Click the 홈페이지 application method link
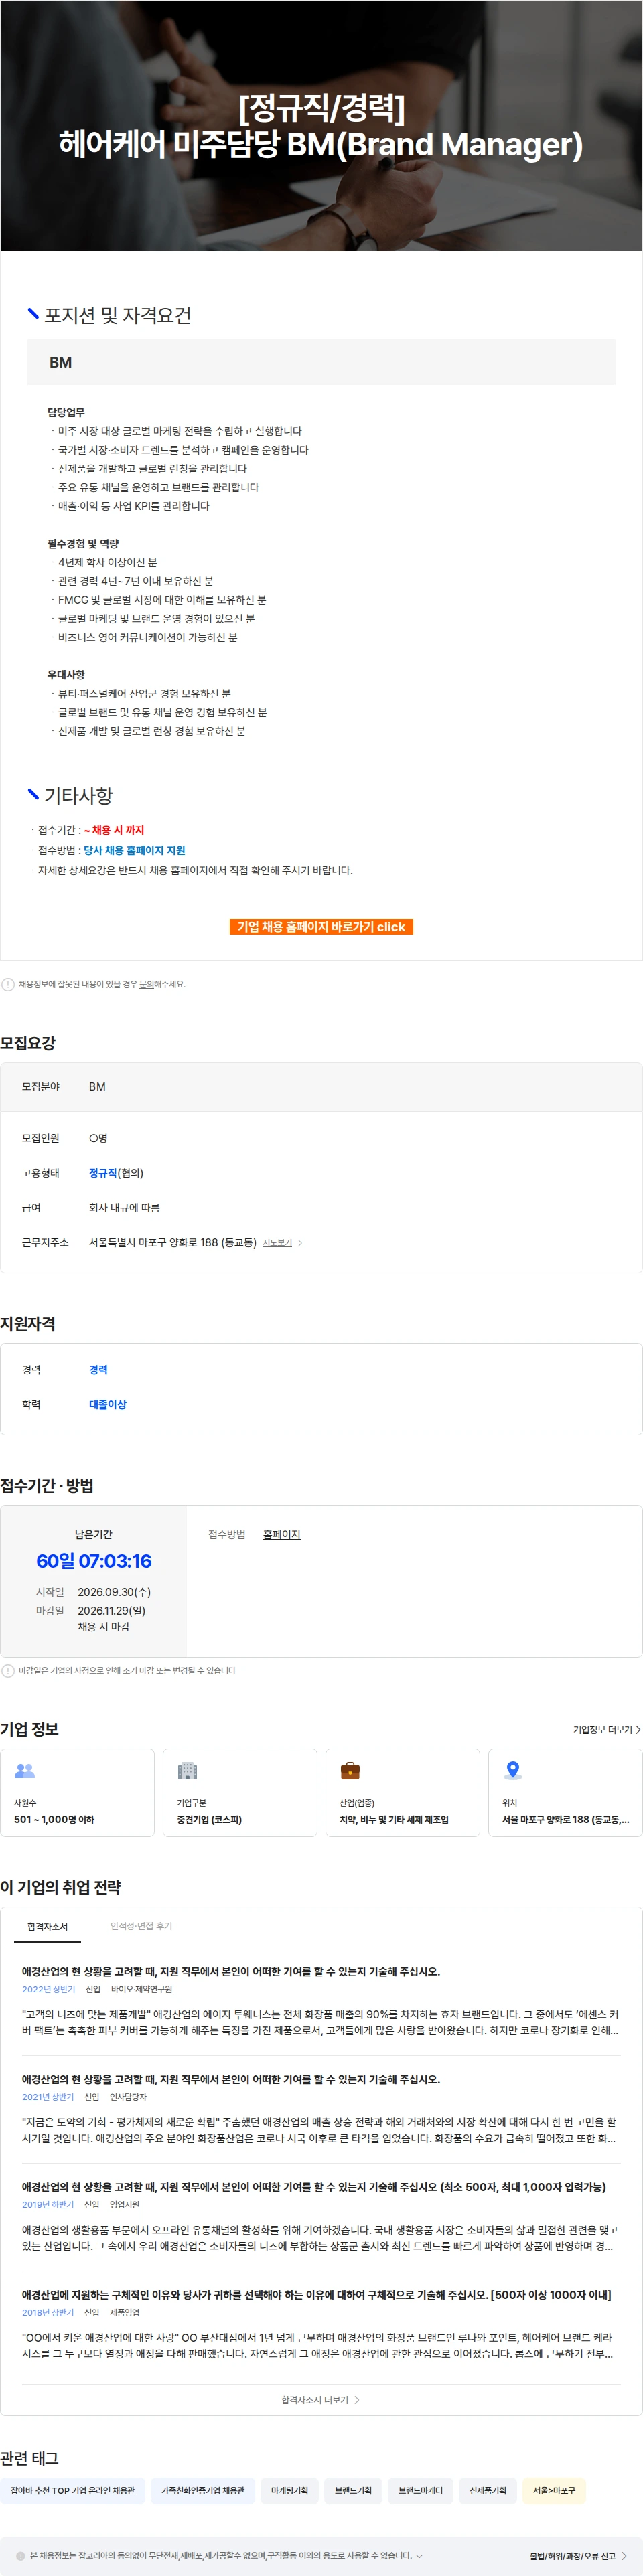The width and height of the screenshot is (643, 2576). coord(281,1534)
